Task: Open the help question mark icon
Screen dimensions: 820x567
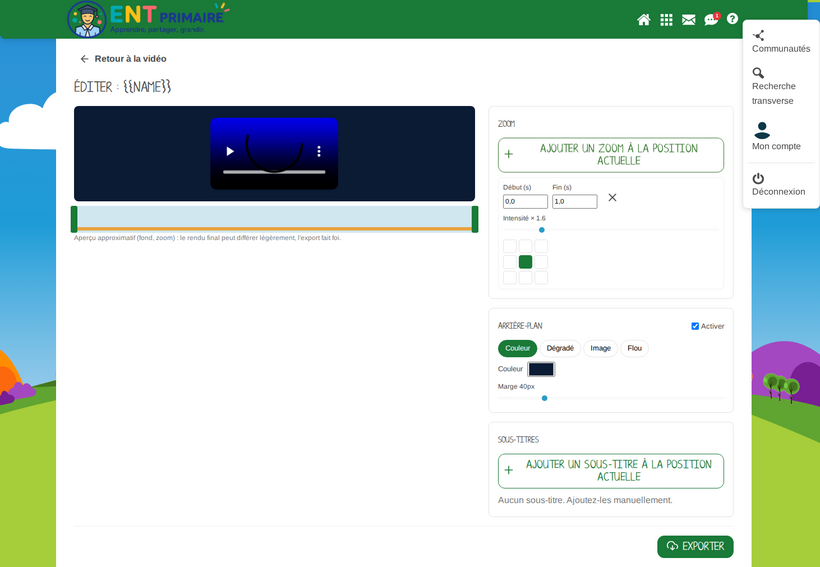Action: point(732,19)
